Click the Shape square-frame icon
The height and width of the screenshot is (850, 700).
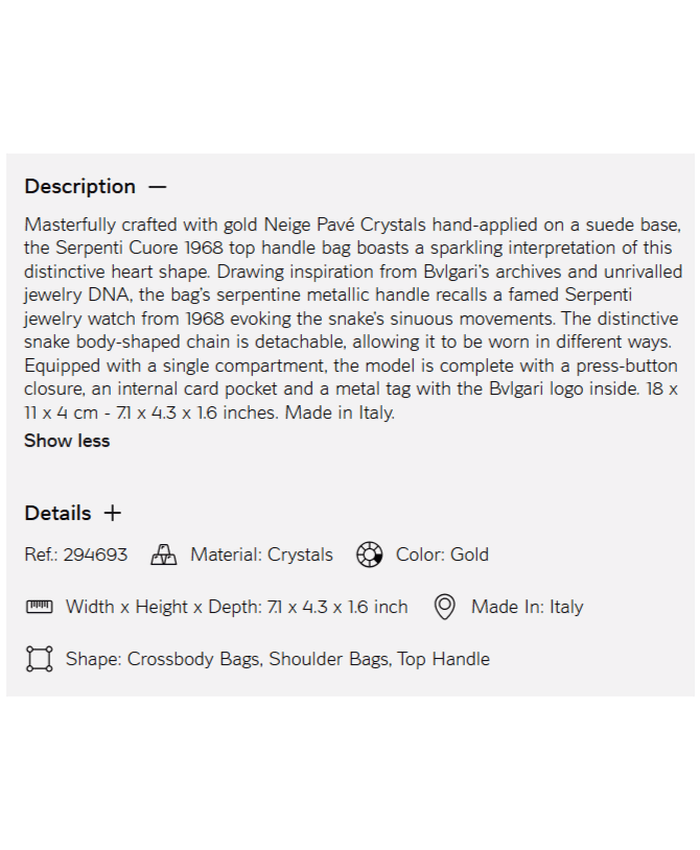pyautogui.click(x=39, y=659)
